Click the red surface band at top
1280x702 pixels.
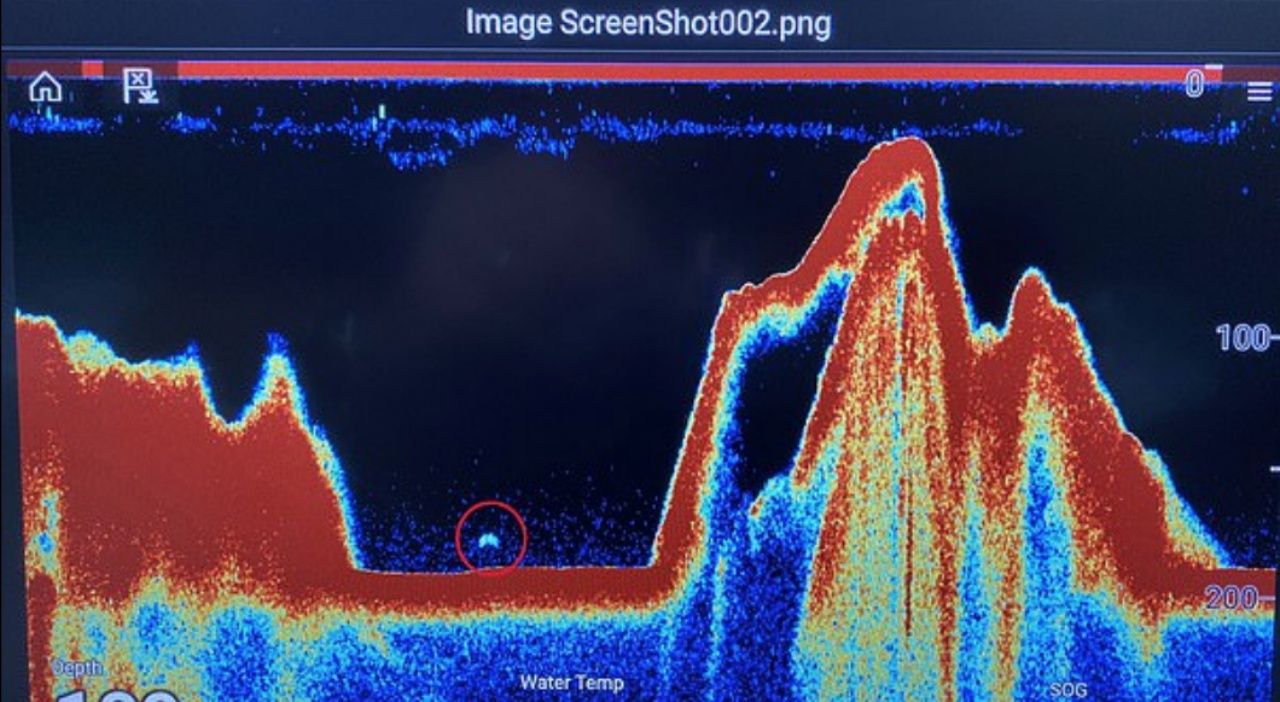point(640,71)
